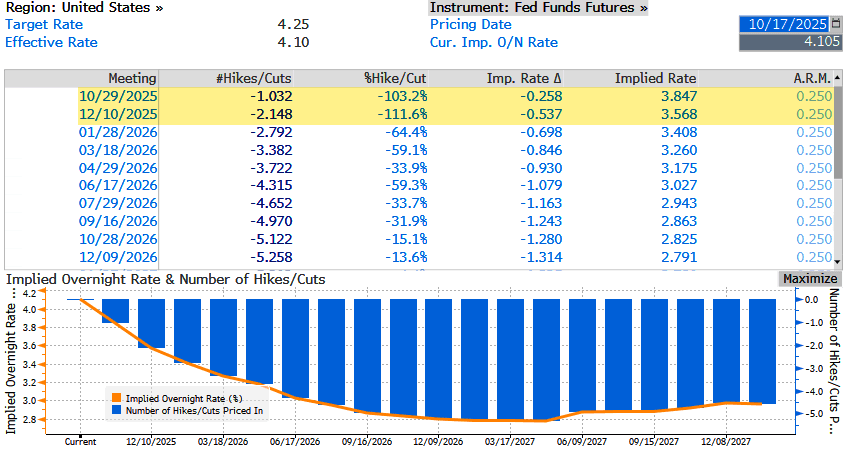This screenshot has height=456, width=844.
Task: Click the Pricing Date input field
Action: (784, 23)
